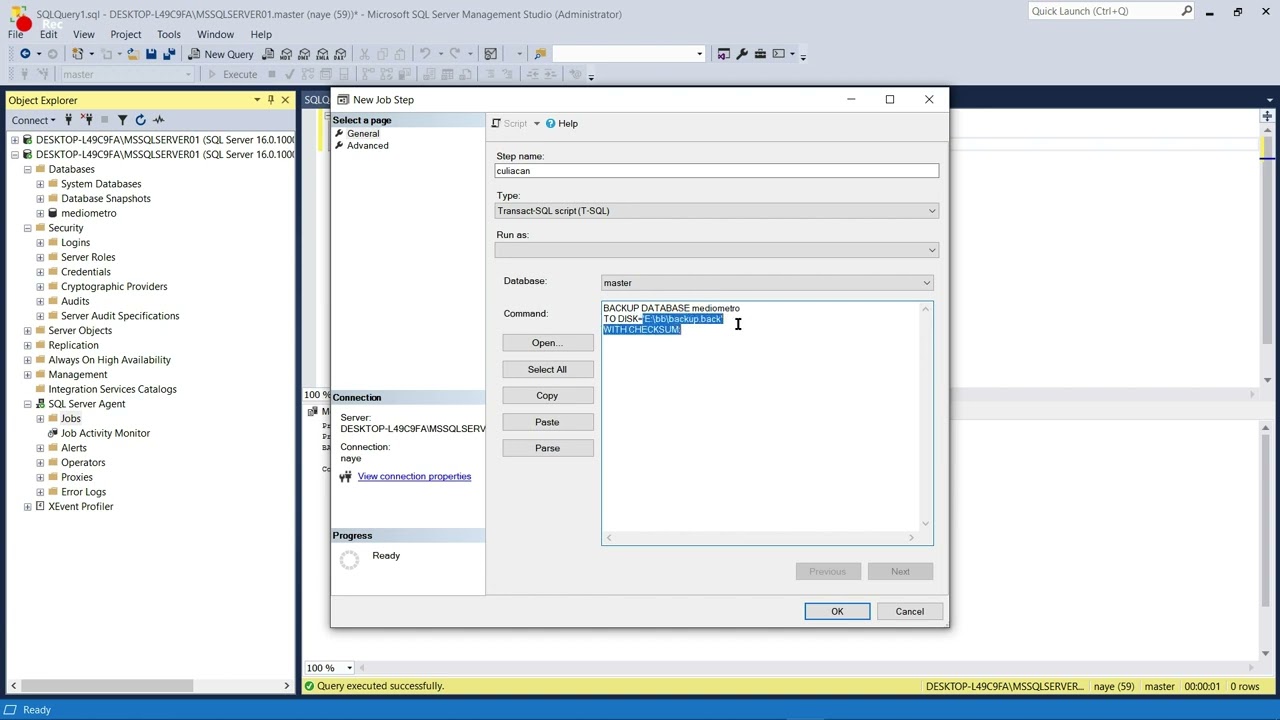
Task: Click the Help icon in New Job Step
Action: 562,123
